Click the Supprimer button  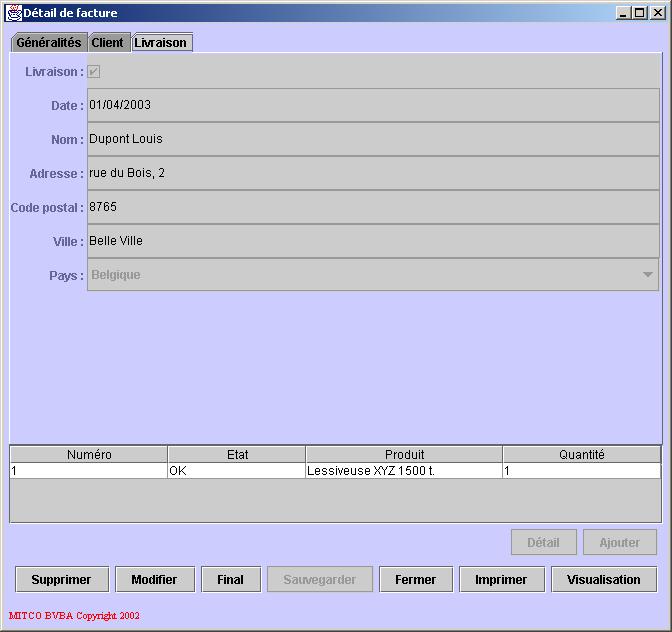[62, 579]
